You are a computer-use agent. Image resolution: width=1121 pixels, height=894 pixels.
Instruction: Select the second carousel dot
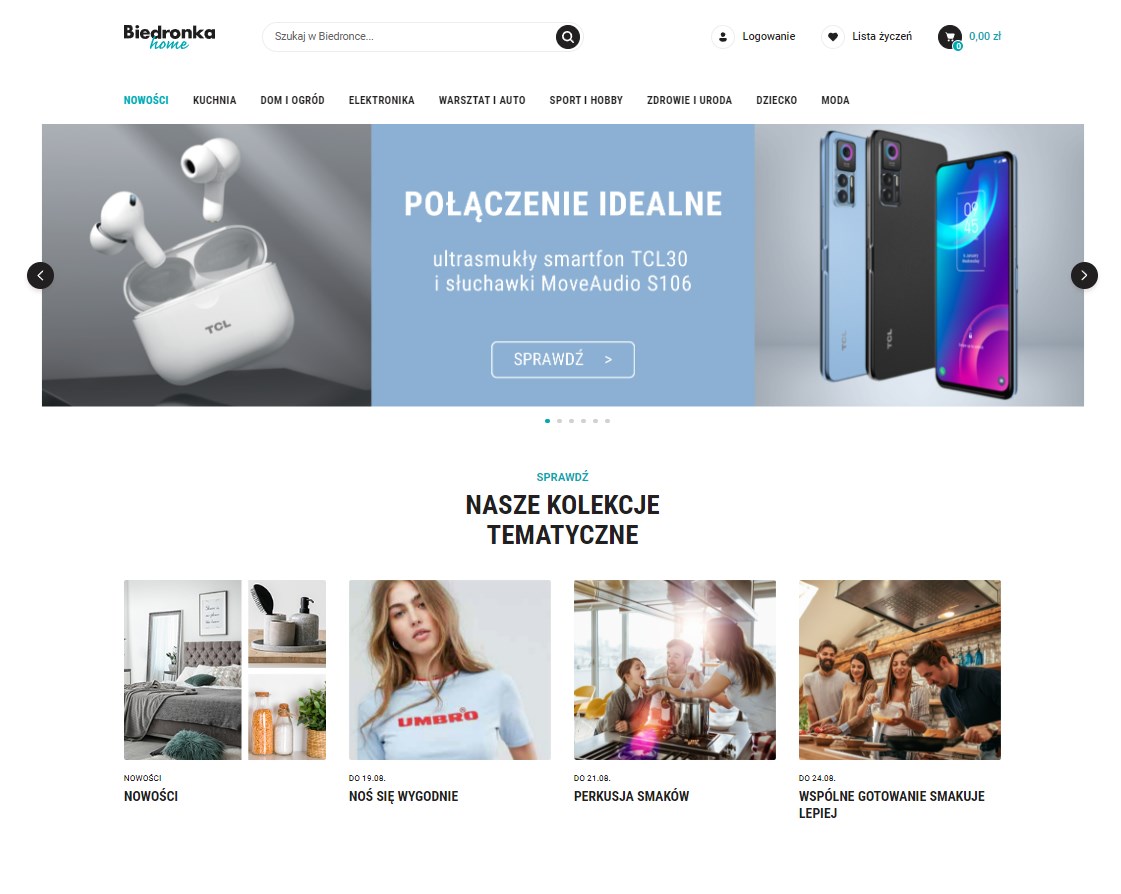[559, 421]
